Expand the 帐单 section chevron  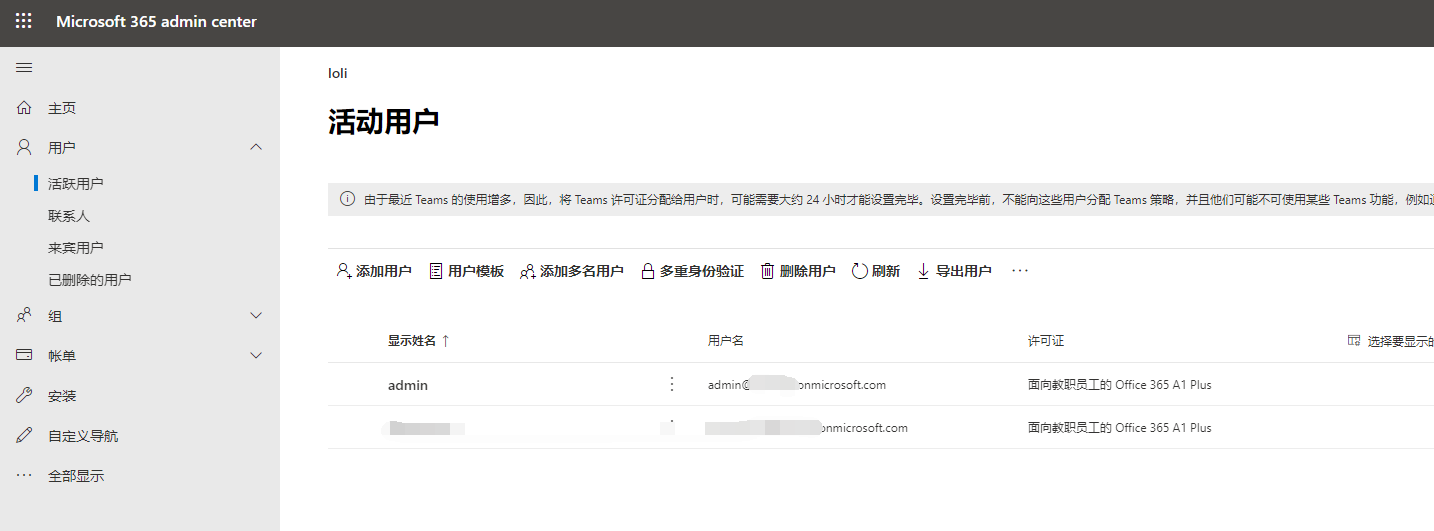[256, 355]
